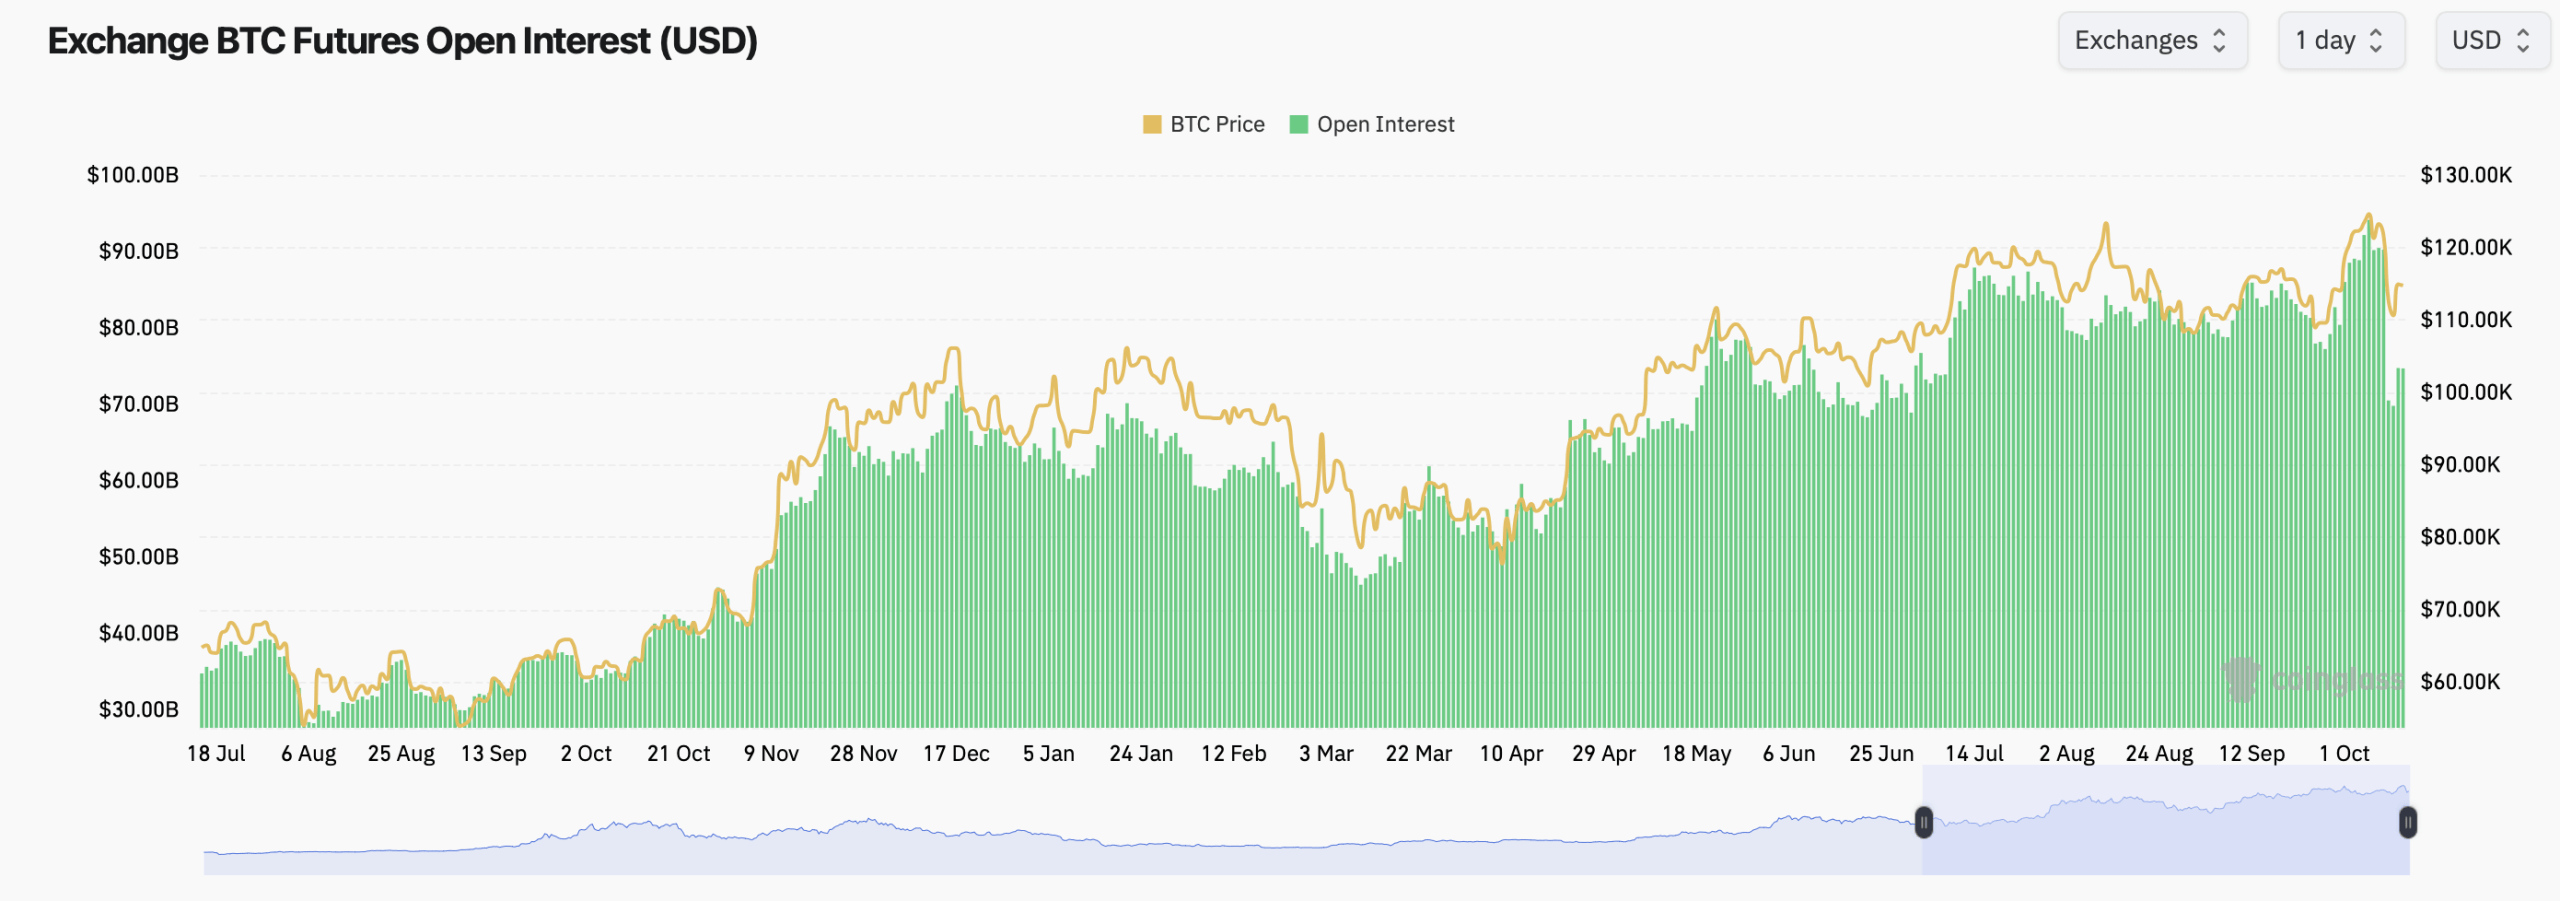Viewport: 2560px width, 901px height.
Task: Click the green Open Interest legend swatch
Action: pyautogui.click(x=1297, y=124)
